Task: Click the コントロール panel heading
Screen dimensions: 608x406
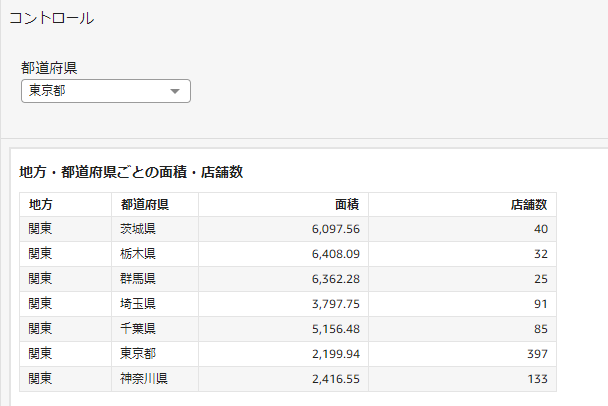Action: [52, 18]
